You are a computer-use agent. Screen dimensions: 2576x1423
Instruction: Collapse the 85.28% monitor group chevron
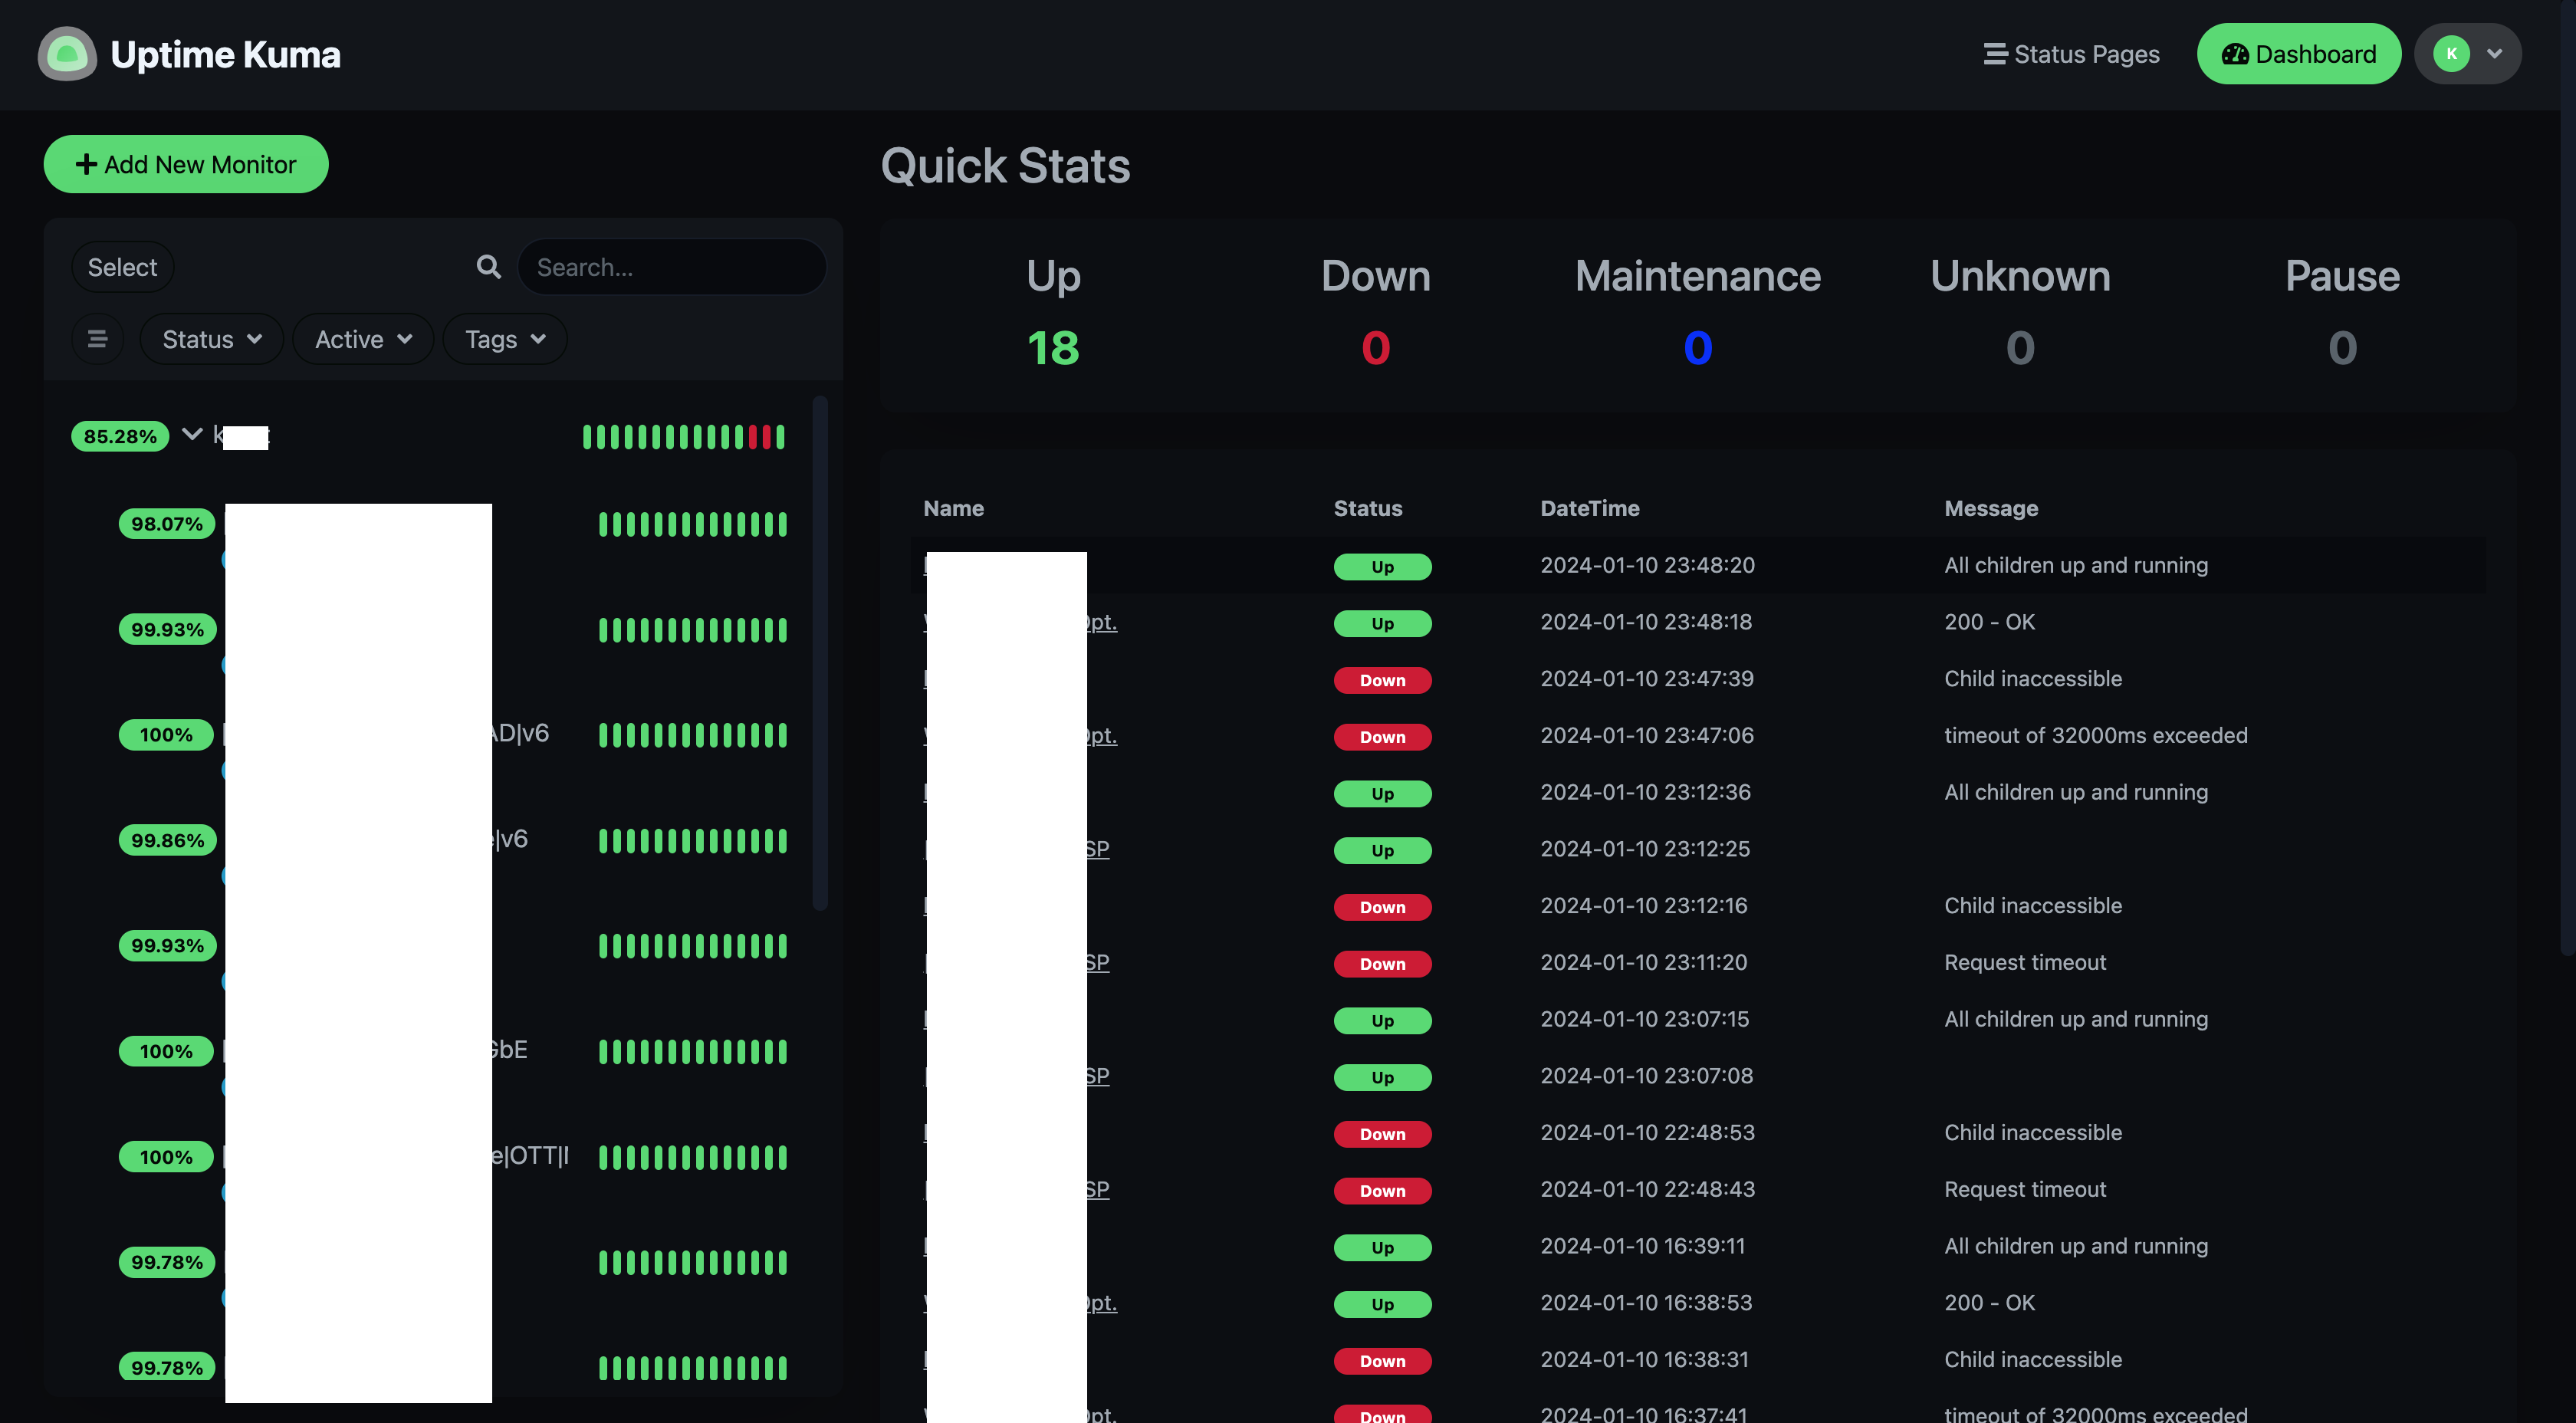(x=192, y=434)
